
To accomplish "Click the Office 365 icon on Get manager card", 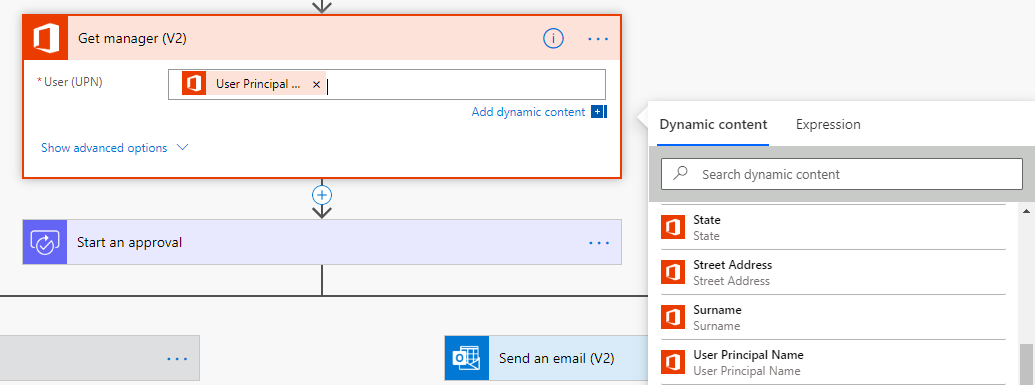I will 46,38.
